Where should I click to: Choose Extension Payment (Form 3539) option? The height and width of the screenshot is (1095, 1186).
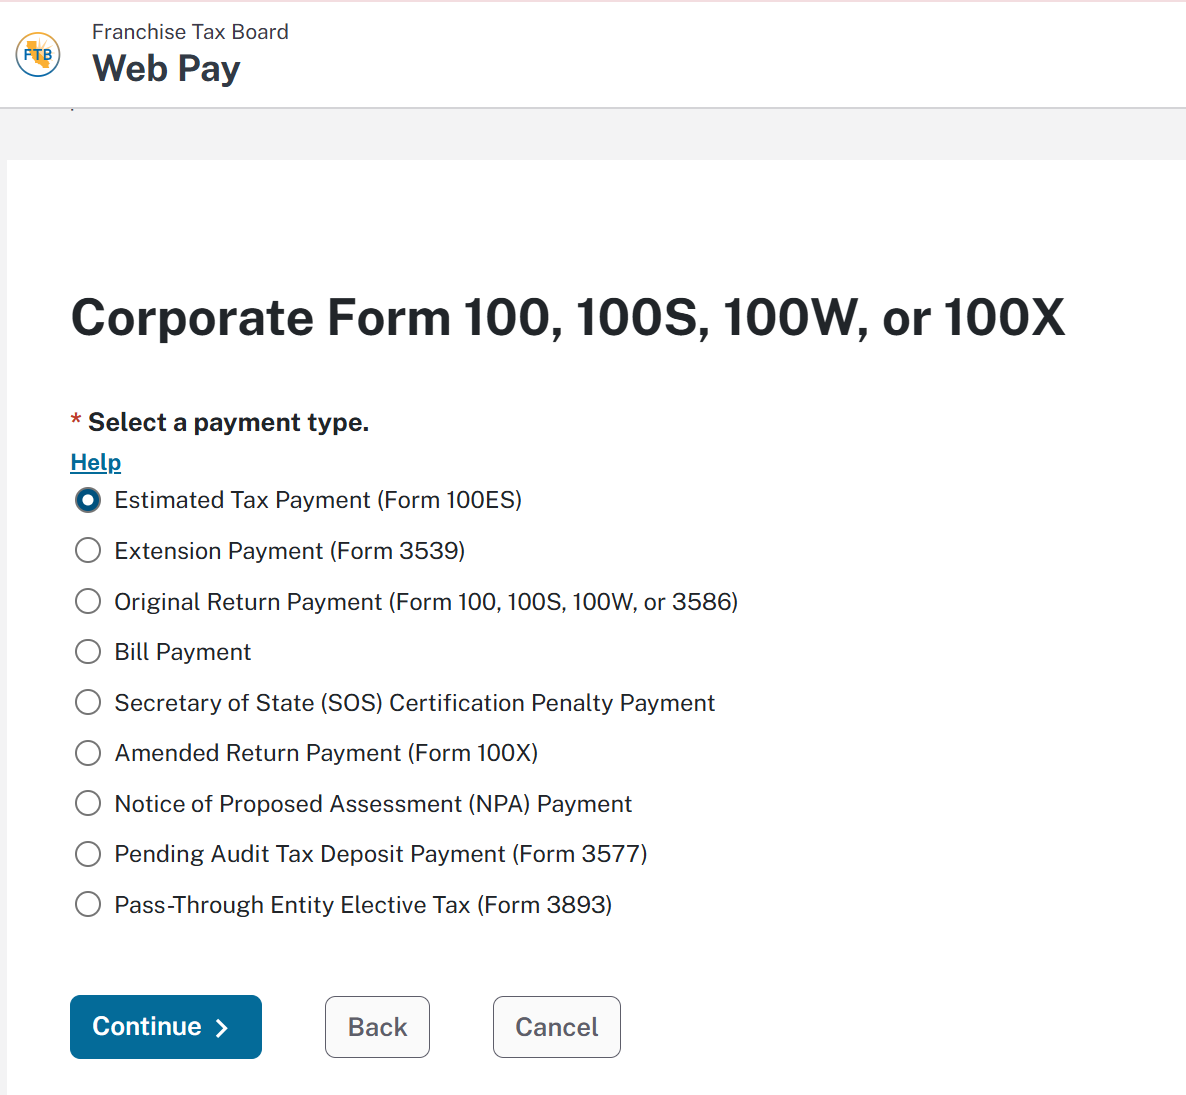coord(88,551)
